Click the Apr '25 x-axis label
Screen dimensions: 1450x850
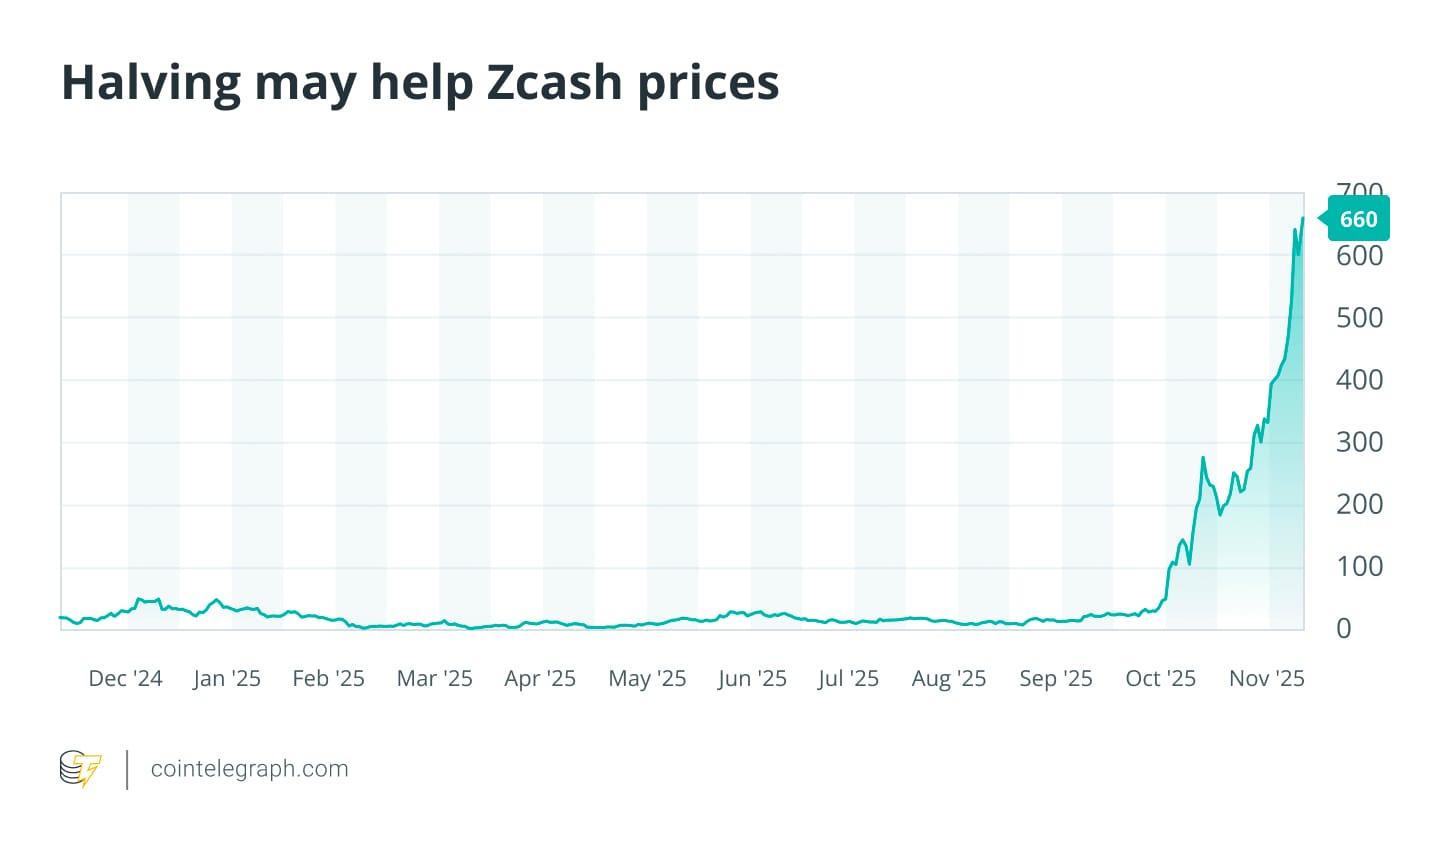pyautogui.click(x=540, y=678)
